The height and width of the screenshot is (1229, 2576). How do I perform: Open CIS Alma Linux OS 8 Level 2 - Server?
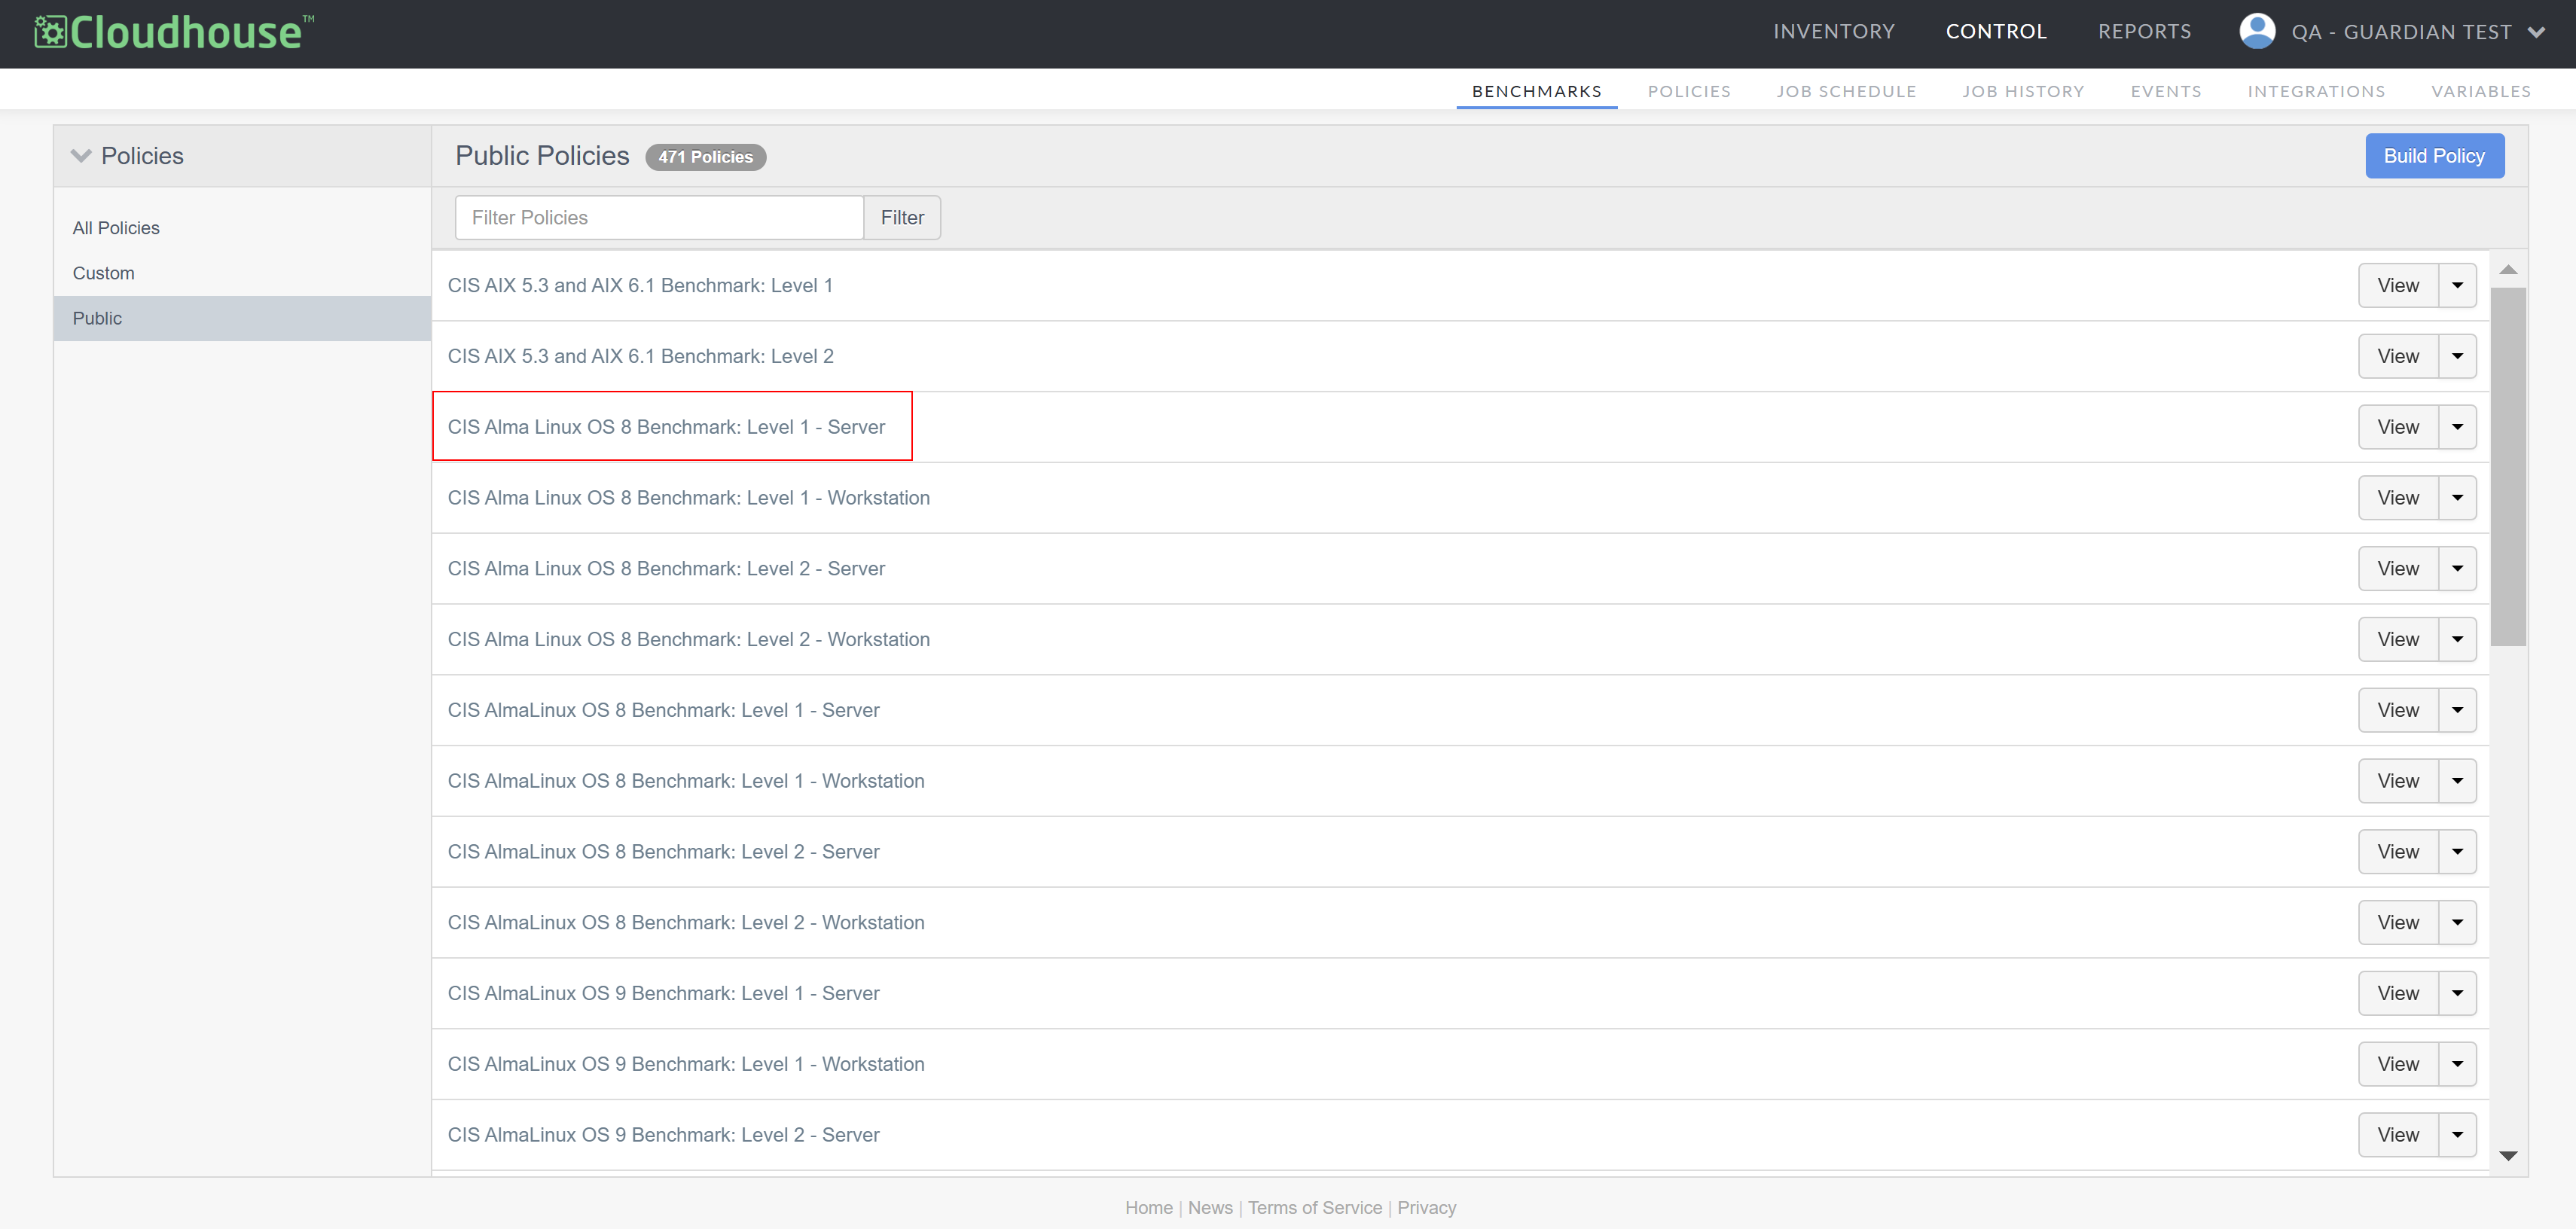tap(666, 569)
